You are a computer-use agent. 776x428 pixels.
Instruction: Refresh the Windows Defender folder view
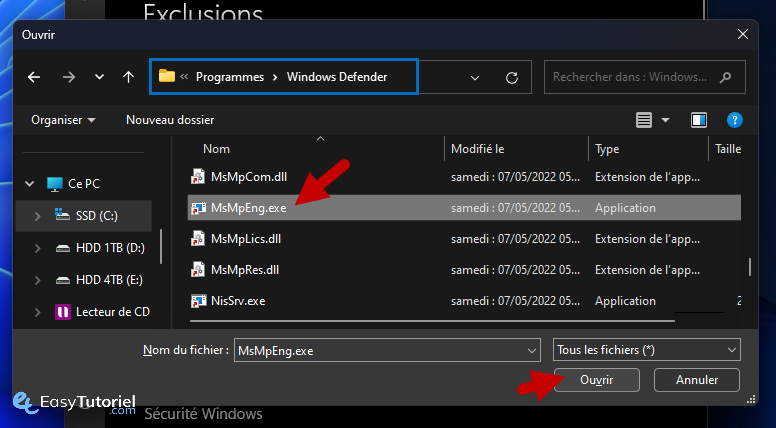click(x=512, y=77)
